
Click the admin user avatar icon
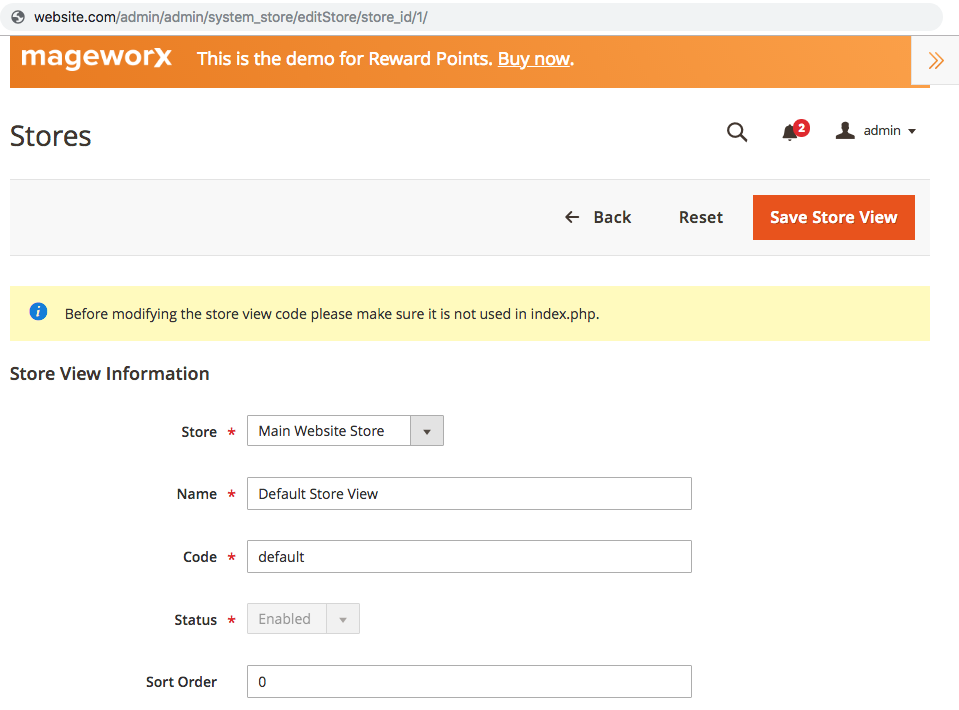tap(845, 130)
